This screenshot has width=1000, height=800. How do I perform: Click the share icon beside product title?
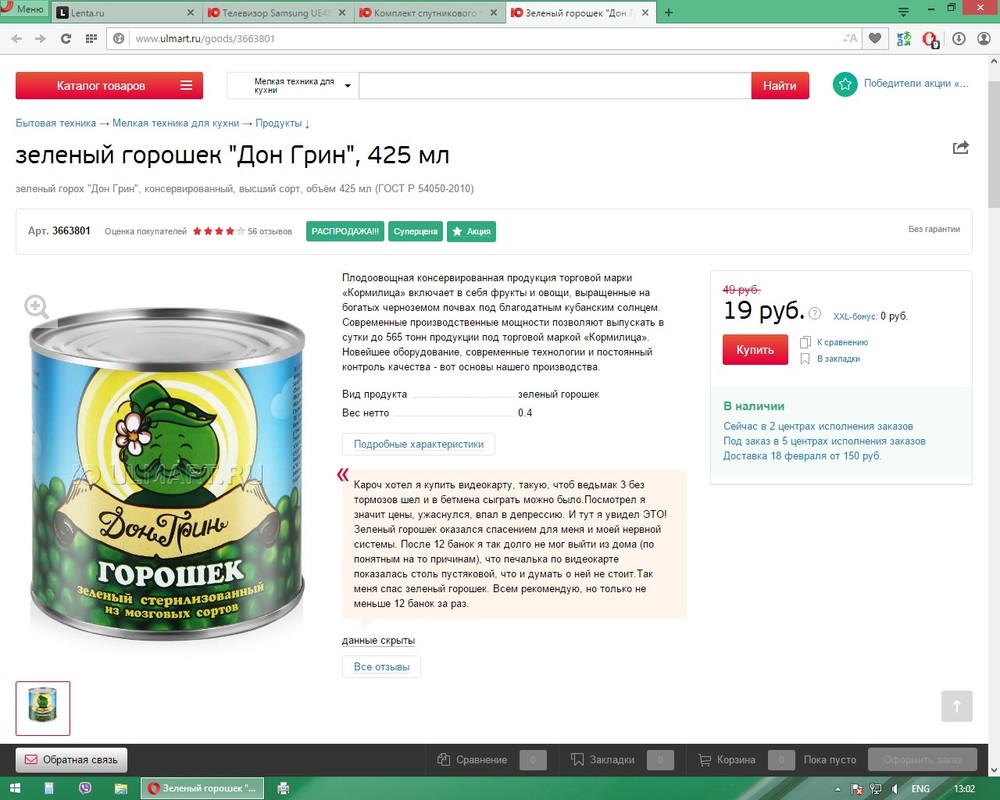coord(960,147)
